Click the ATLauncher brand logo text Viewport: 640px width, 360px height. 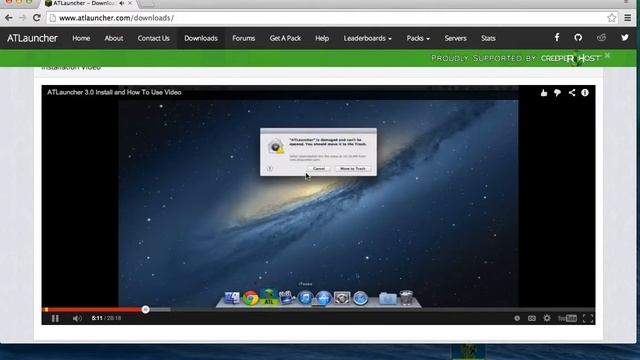[x=32, y=38]
